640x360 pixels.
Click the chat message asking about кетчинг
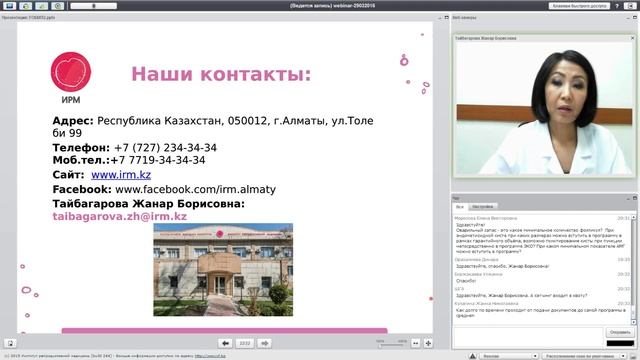[x=521, y=295]
